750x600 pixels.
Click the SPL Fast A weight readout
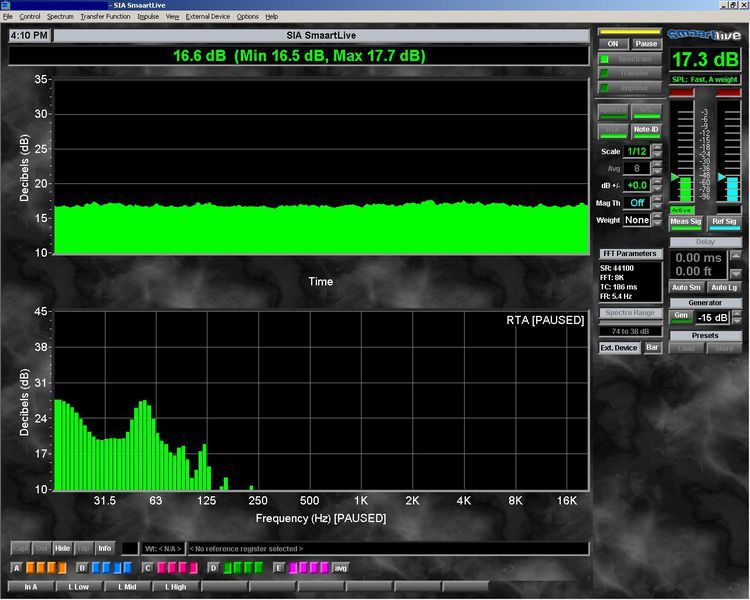tap(705, 79)
